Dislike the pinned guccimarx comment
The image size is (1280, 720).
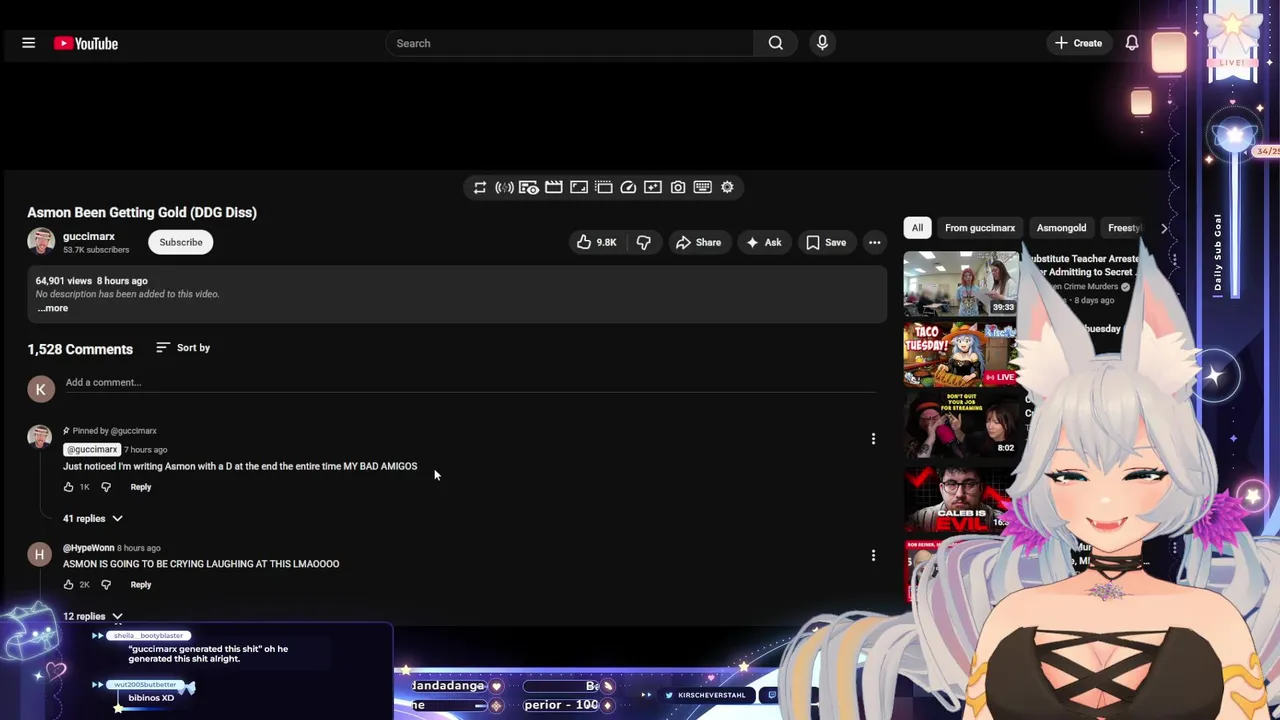pyautogui.click(x=106, y=487)
